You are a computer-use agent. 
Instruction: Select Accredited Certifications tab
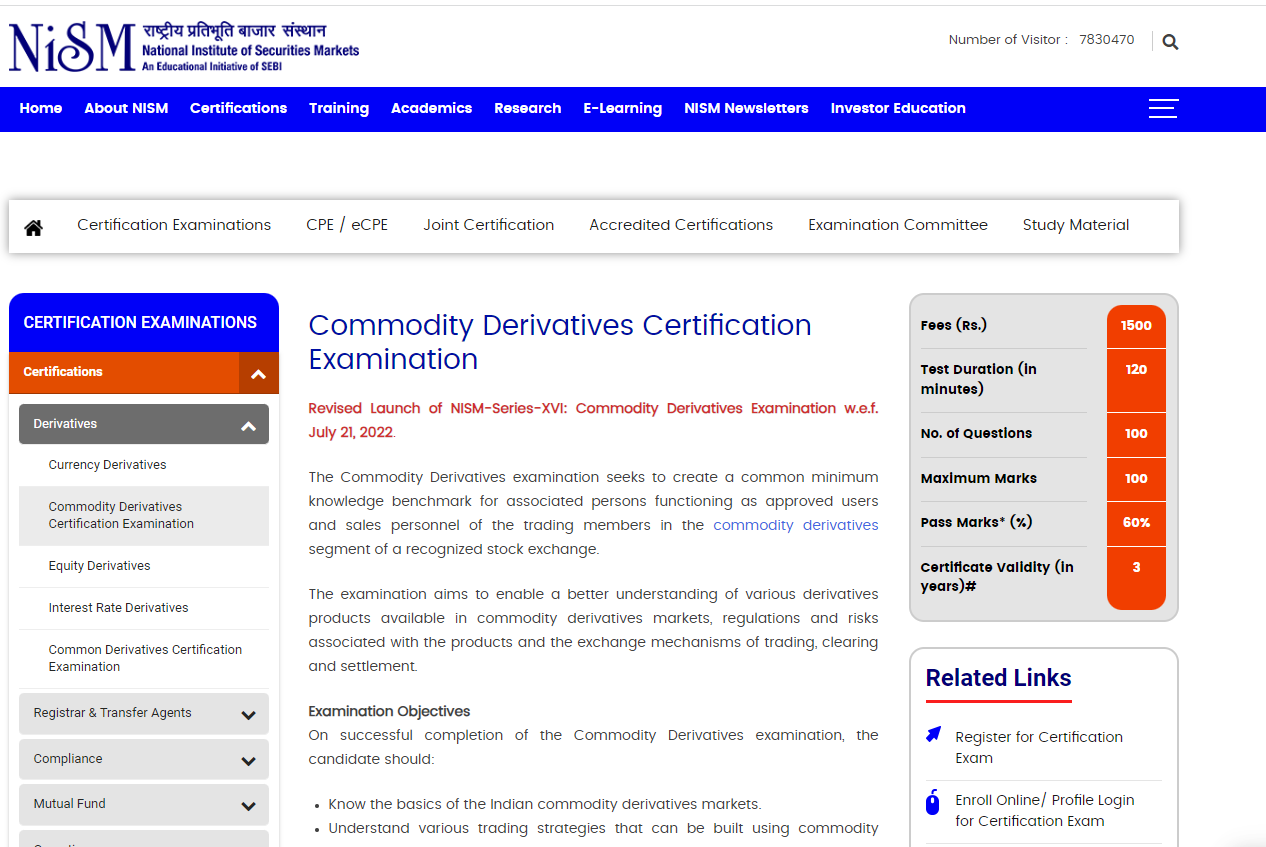tap(681, 225)
